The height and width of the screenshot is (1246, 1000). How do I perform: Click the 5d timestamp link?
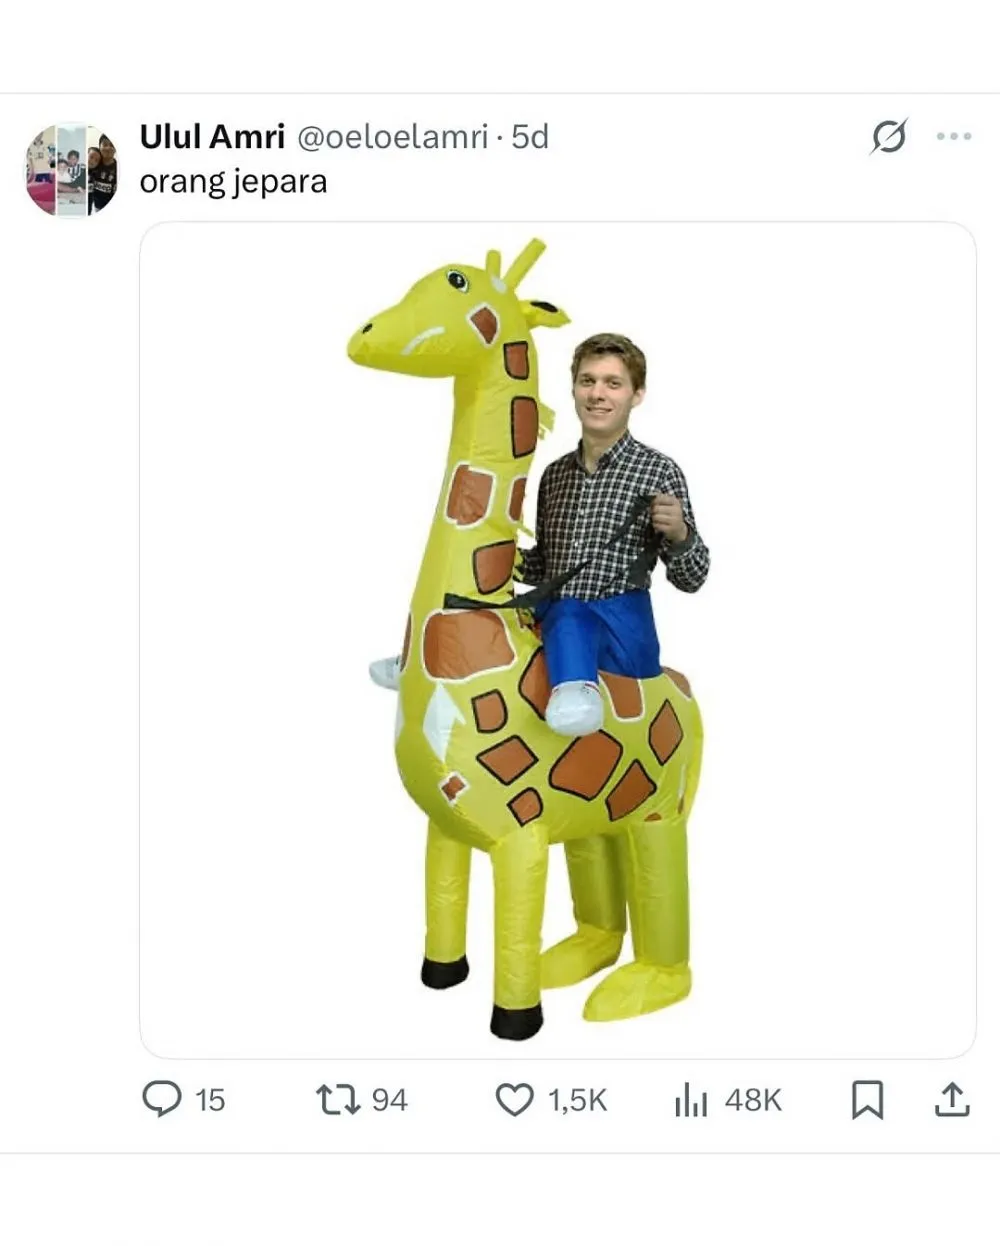pyautogui.click(x=527, y=138)
